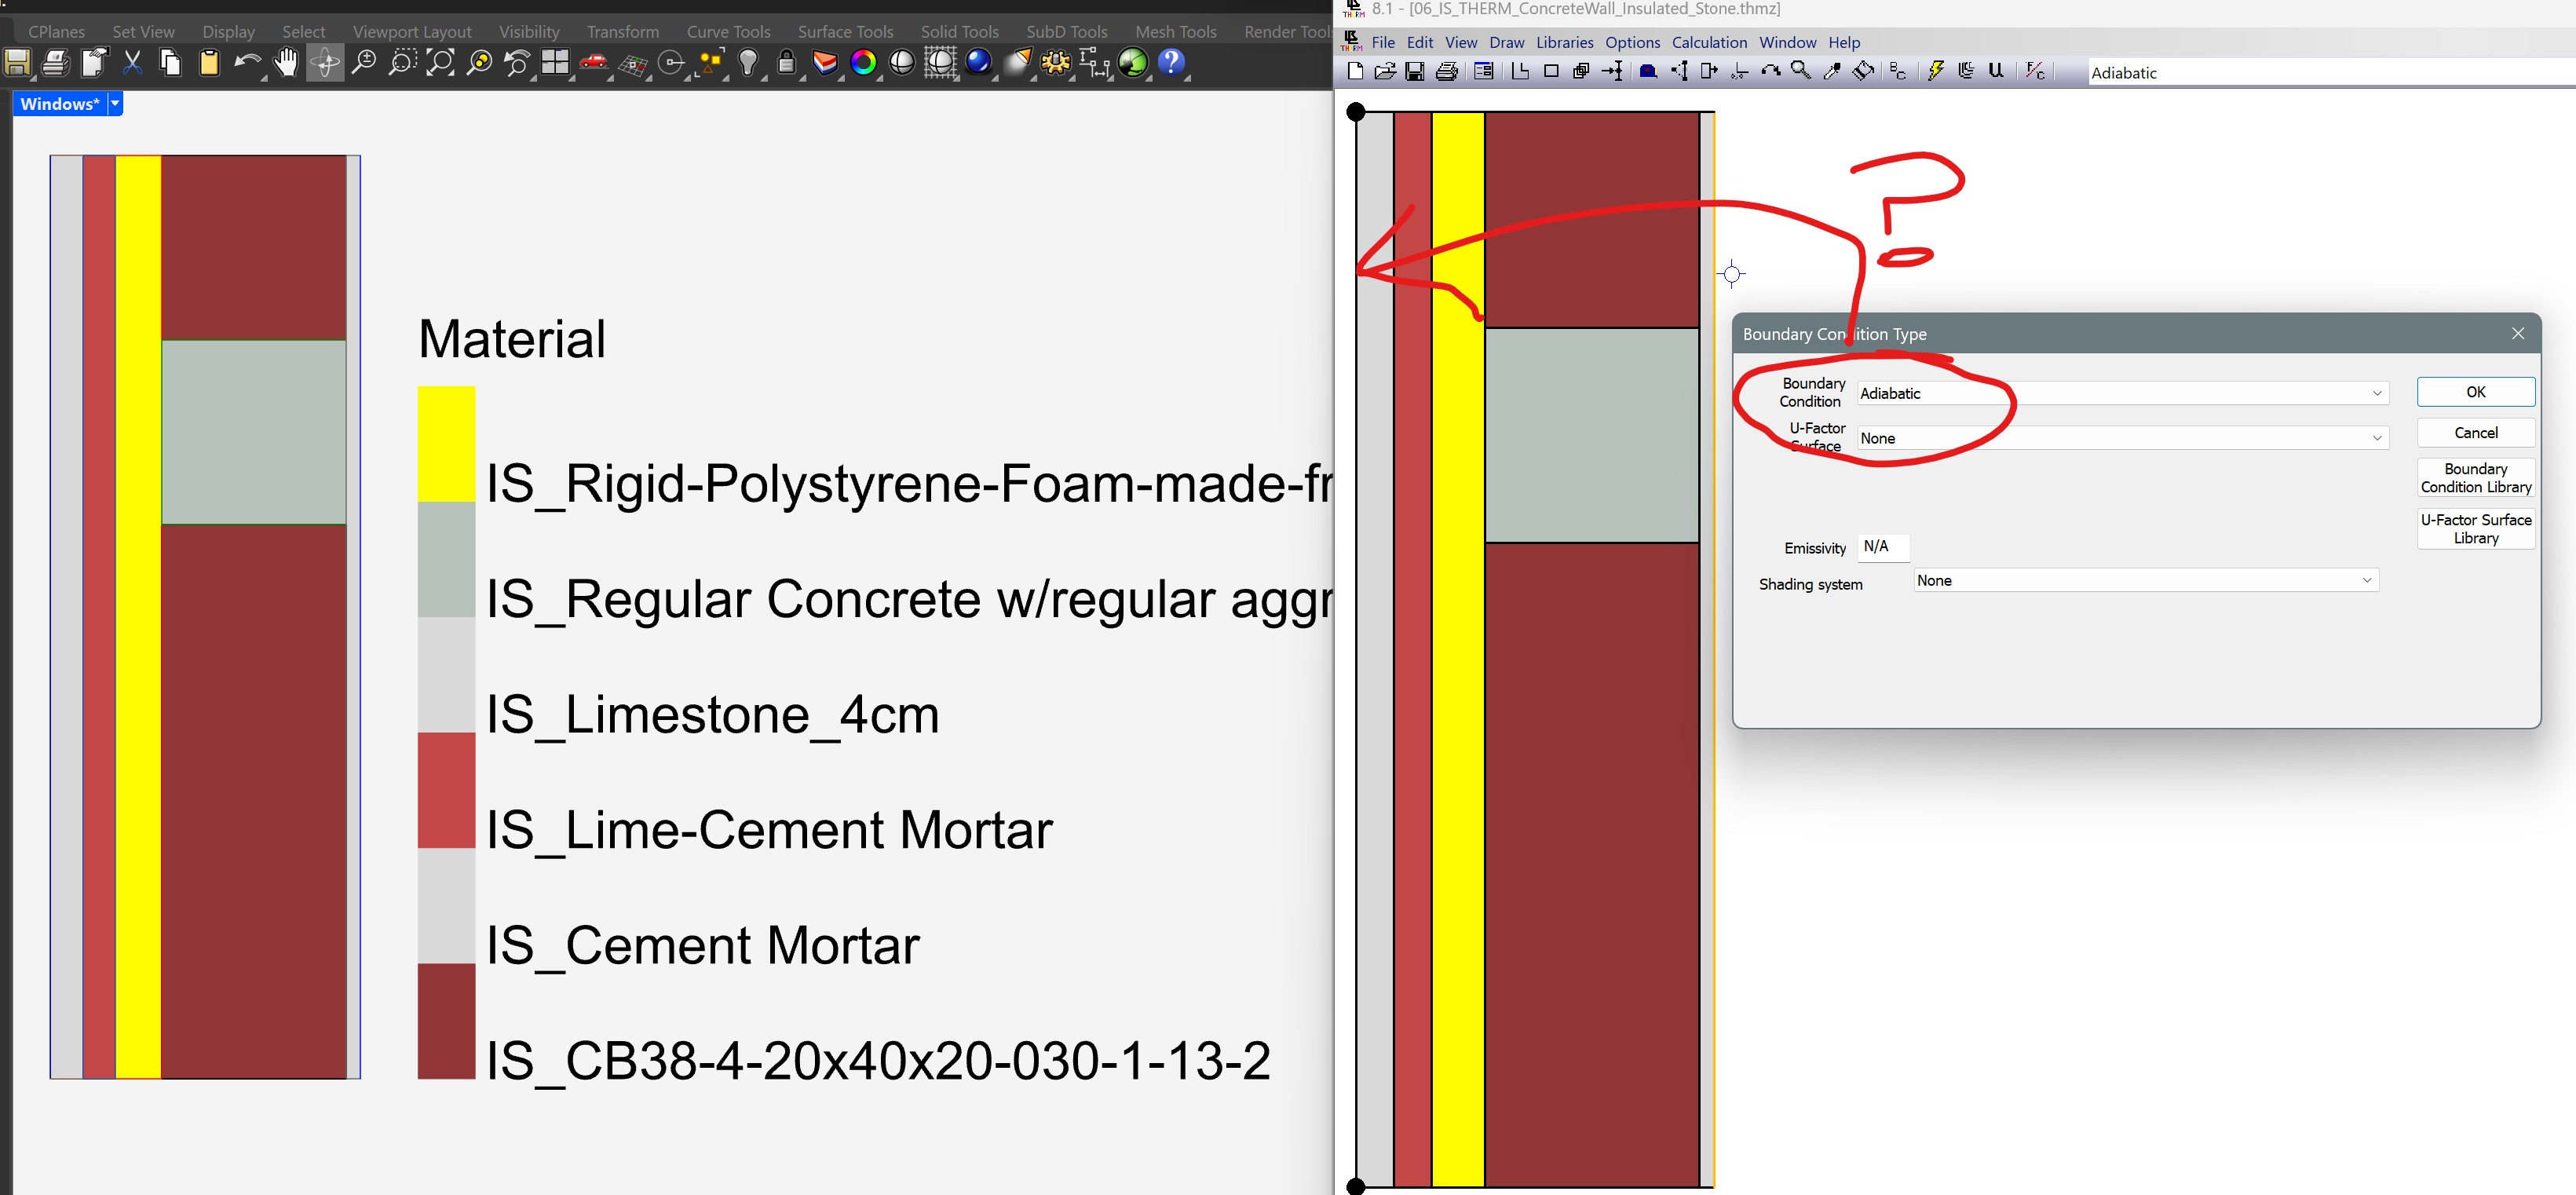Click the BC boundary conditions icon
This screenshot has width=2576, height=1195.
(x=1898, y=71)
